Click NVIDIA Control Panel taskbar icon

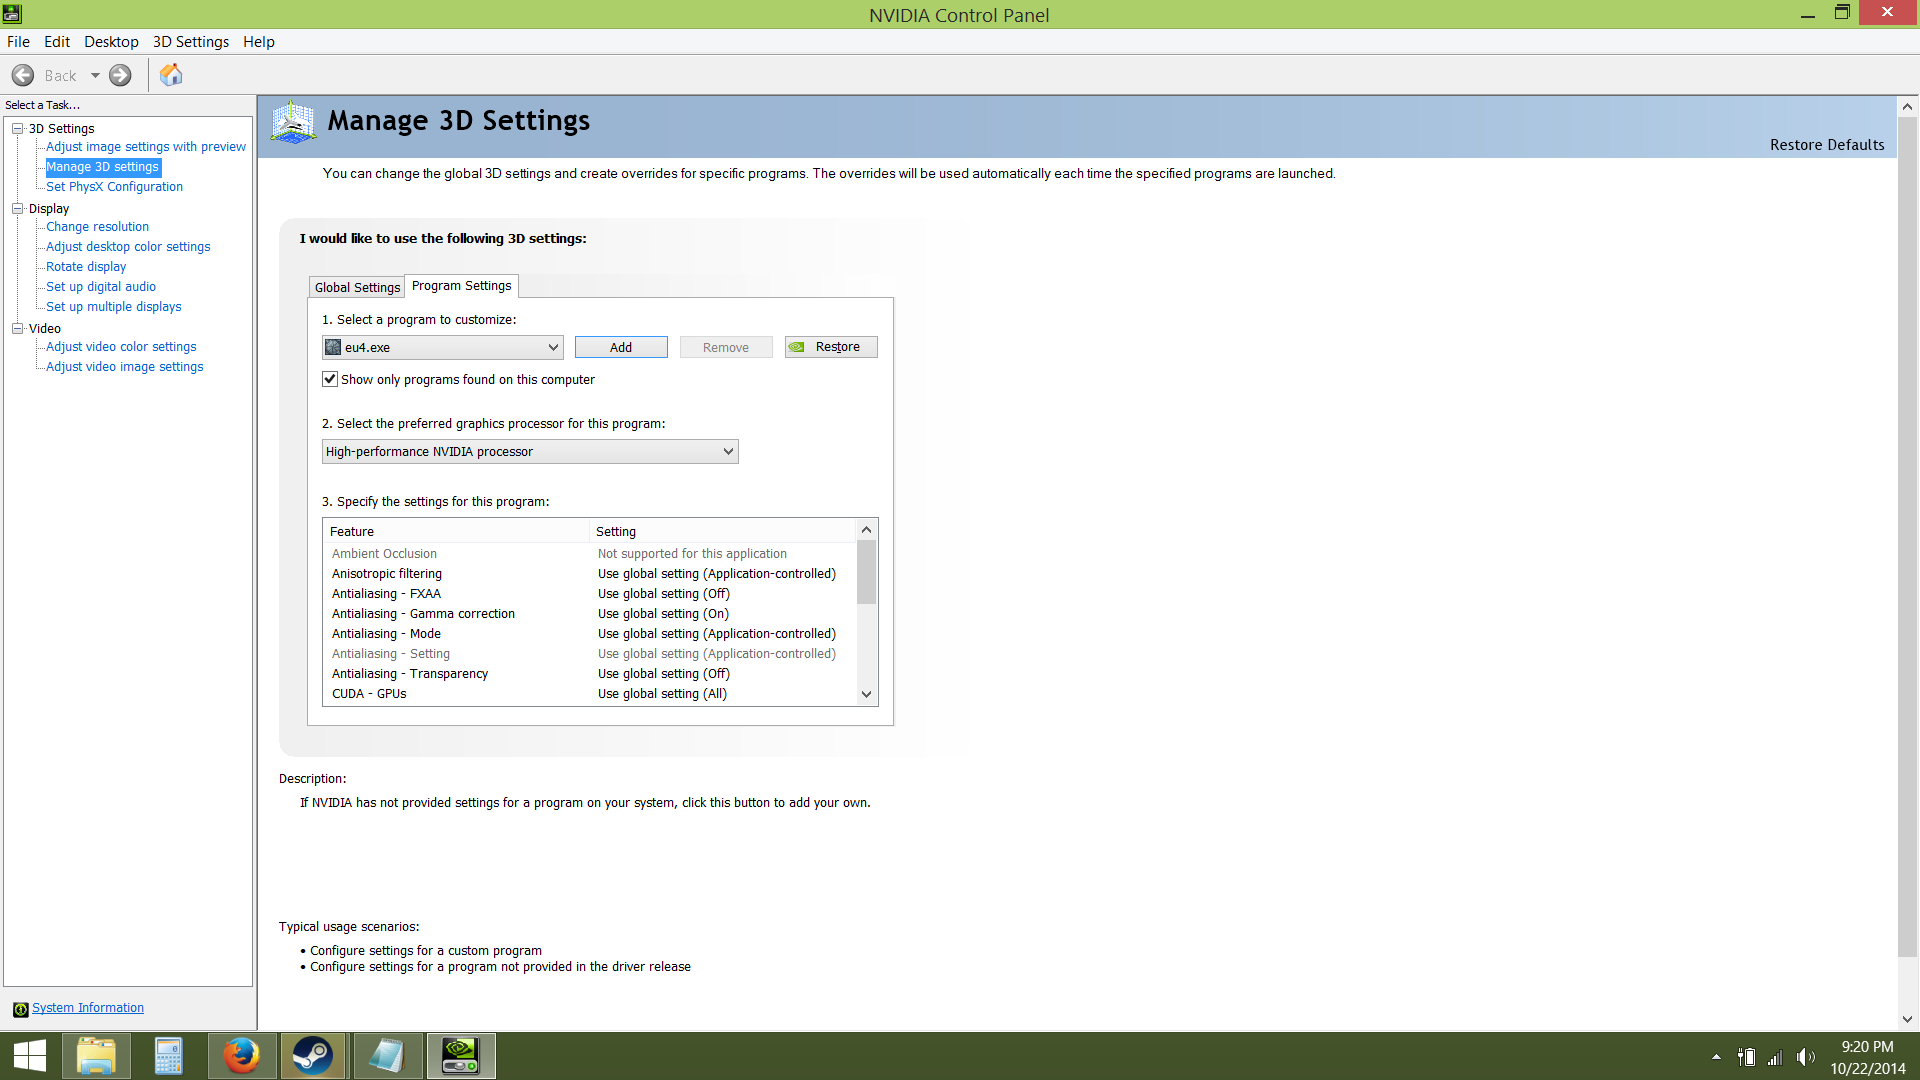[x=461, y=1056]
